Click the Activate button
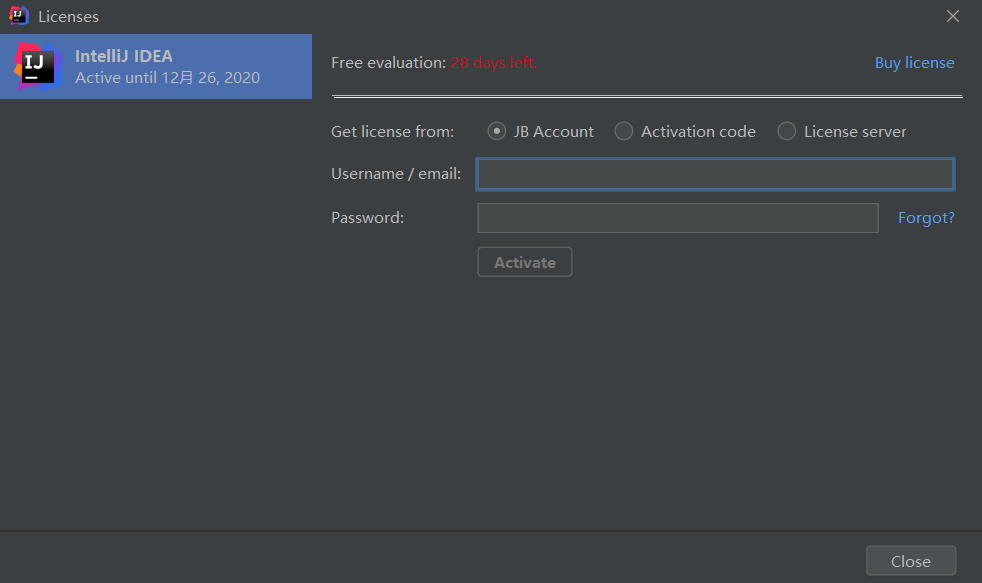Image resolution: width=982 pixels, height=583 pixels. pyautogui.click(x=525, y=262)
